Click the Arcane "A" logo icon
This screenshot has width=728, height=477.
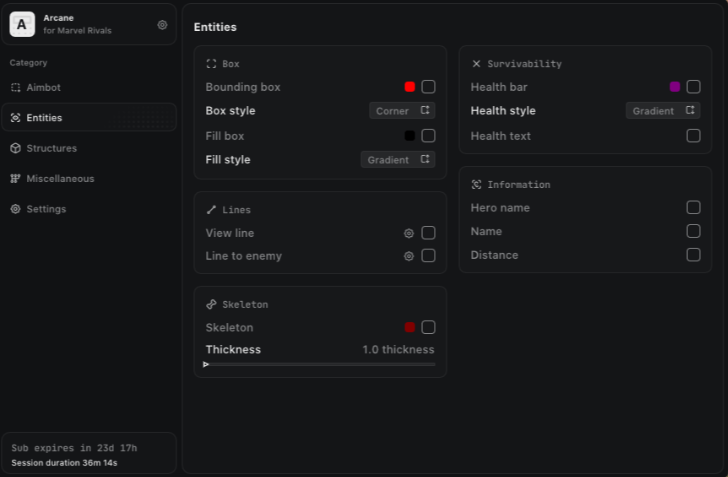(22, 25)
